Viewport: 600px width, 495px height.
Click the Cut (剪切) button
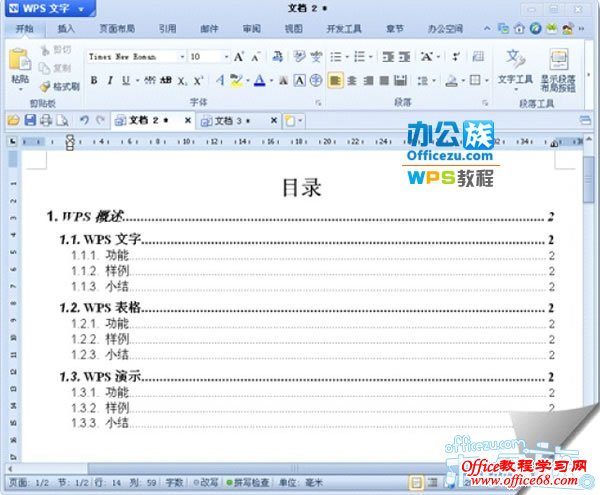[x=56, y=50]
